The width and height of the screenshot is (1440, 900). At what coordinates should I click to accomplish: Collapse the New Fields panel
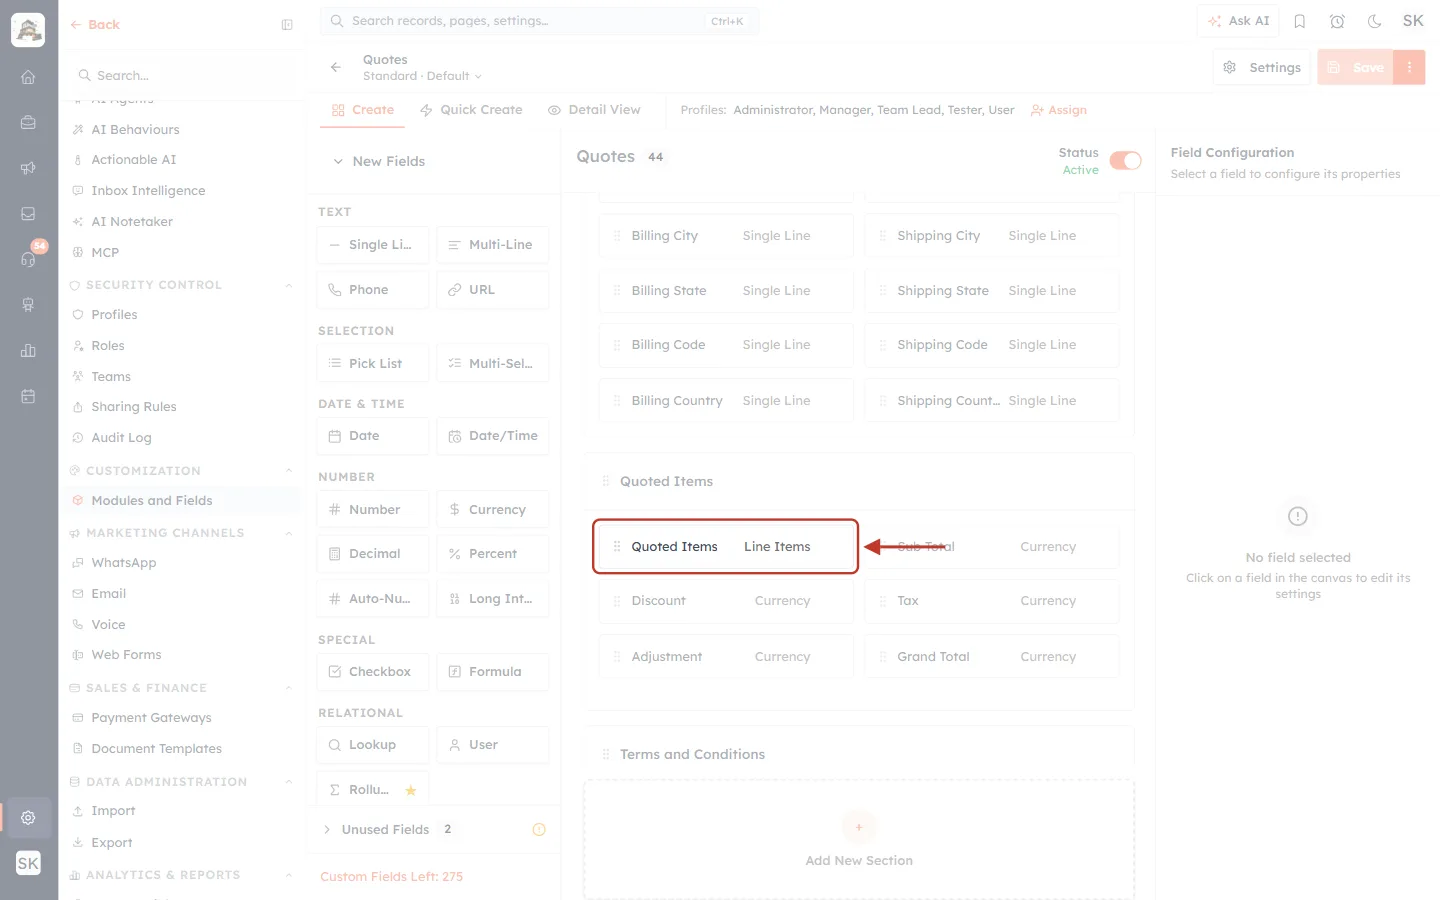[x=338, y=161]
